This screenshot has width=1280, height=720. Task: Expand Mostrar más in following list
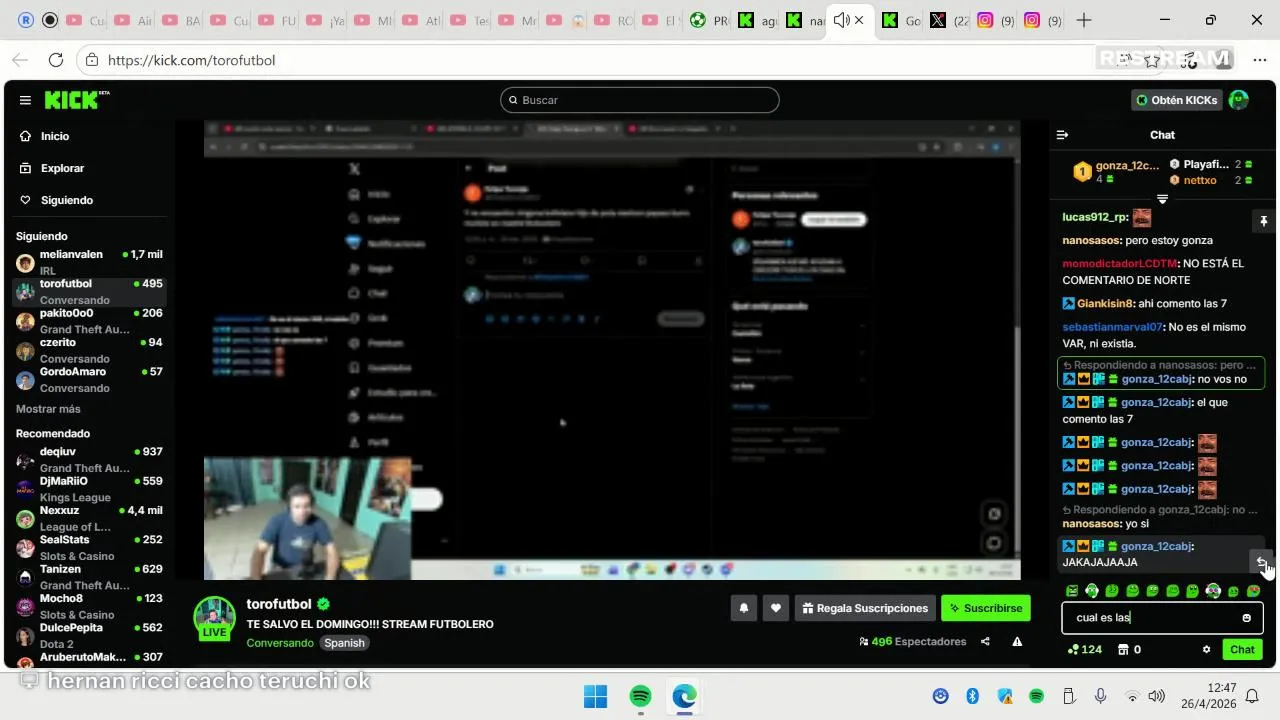pyautogui.click(x=48, y=409)
